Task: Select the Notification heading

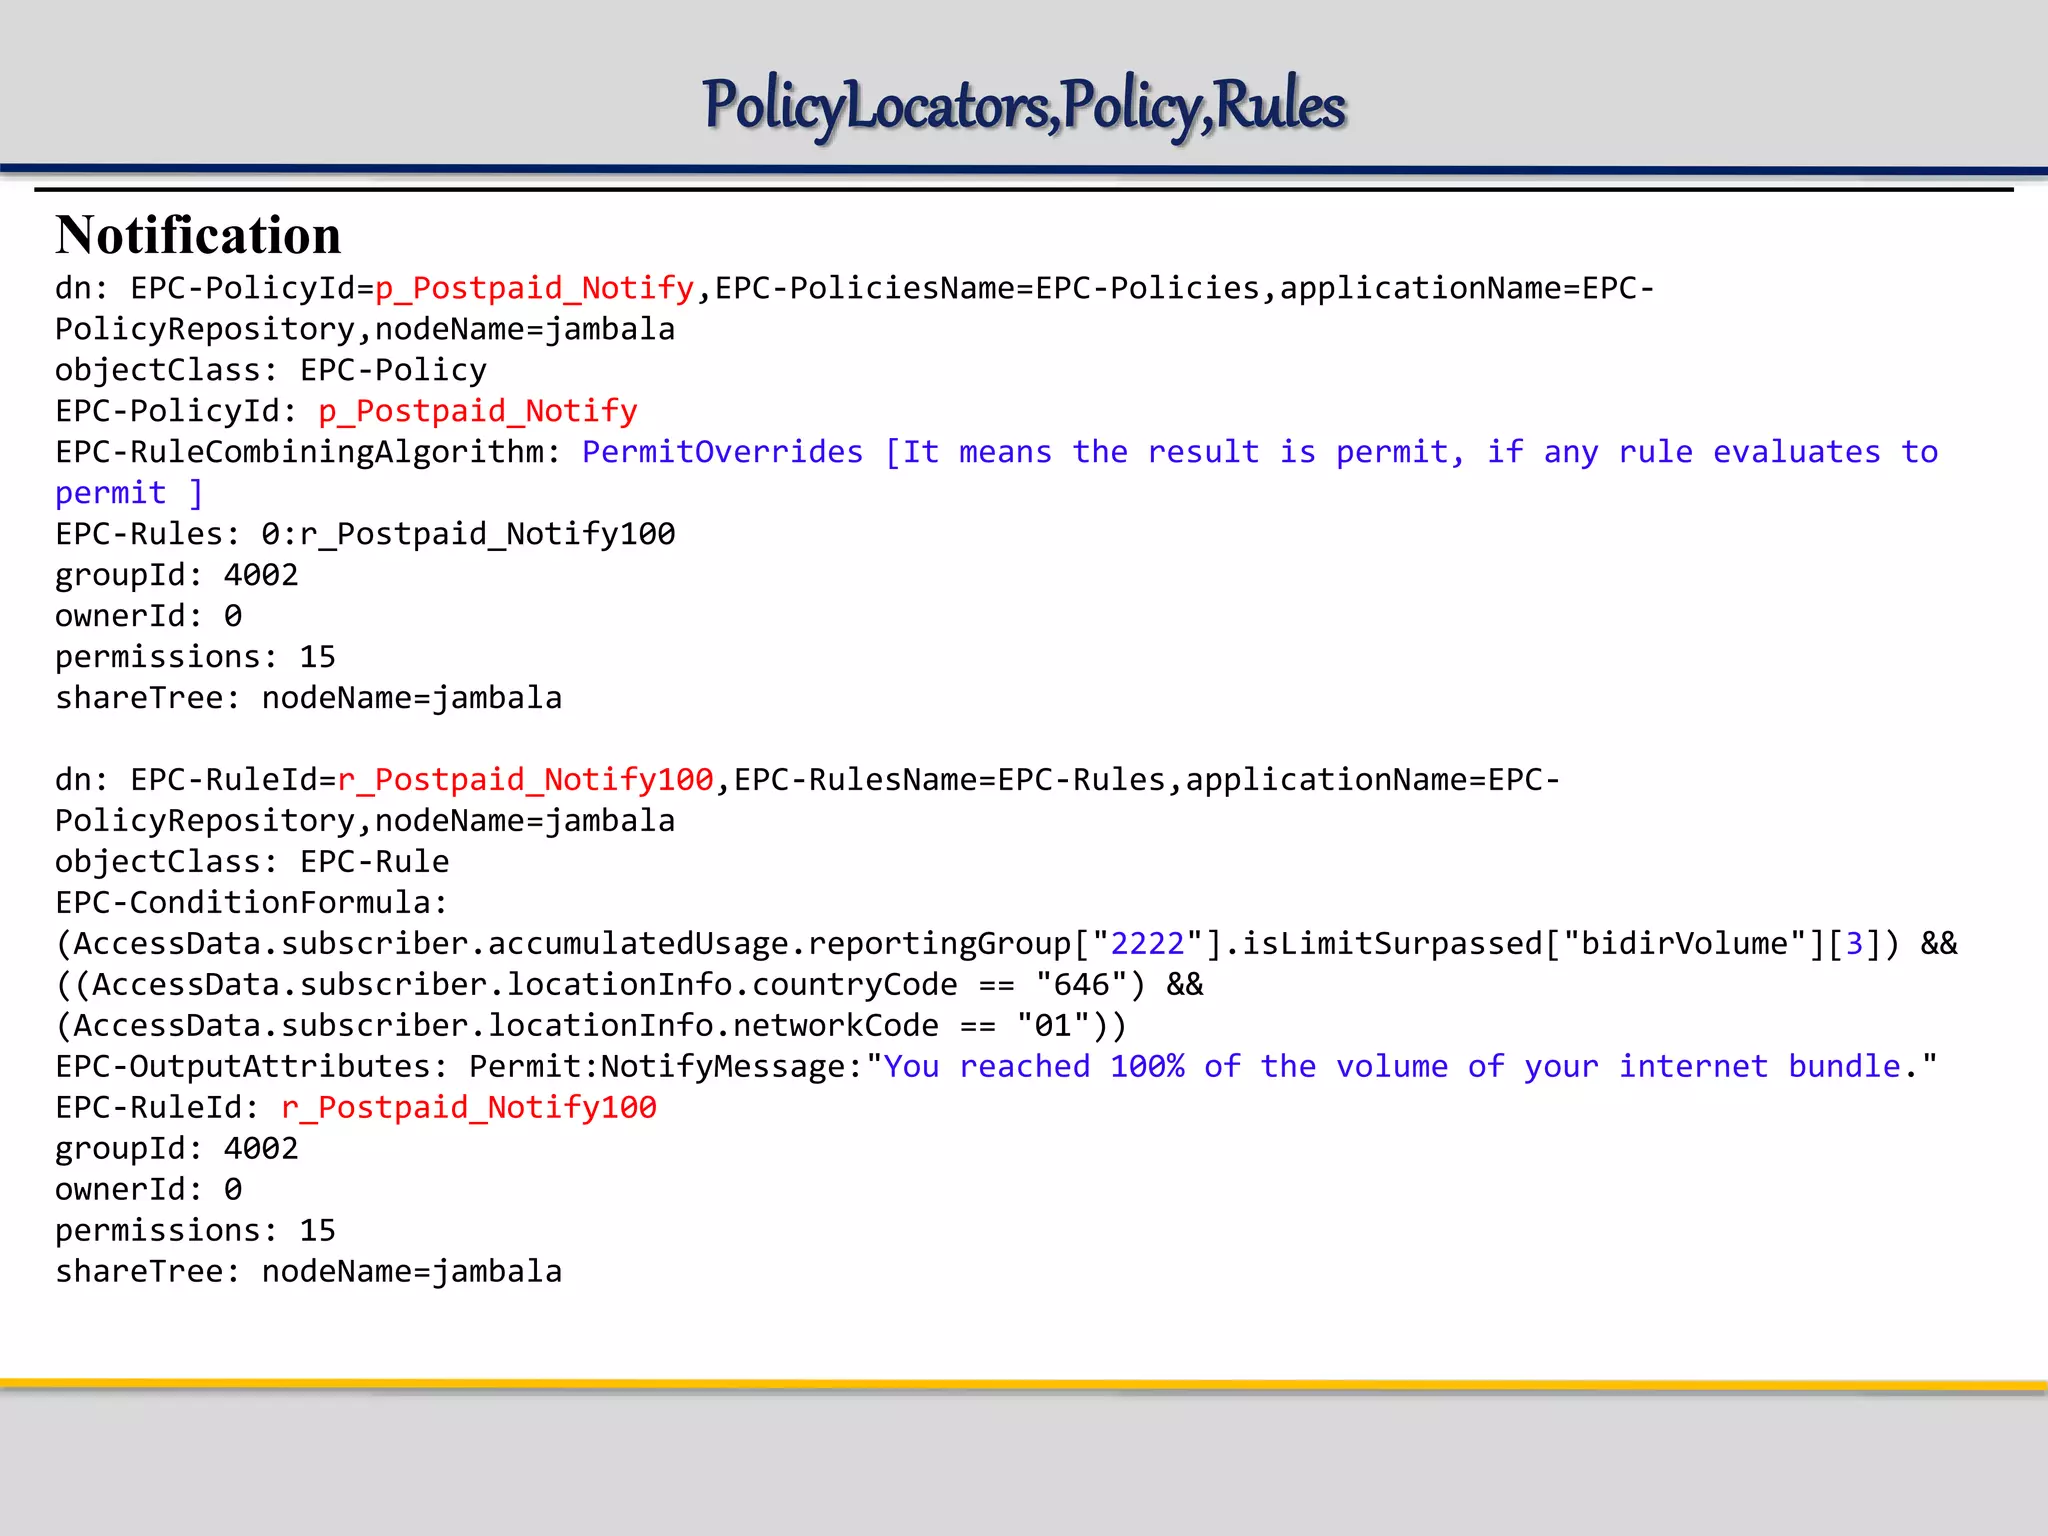Action: coord(198,235)
